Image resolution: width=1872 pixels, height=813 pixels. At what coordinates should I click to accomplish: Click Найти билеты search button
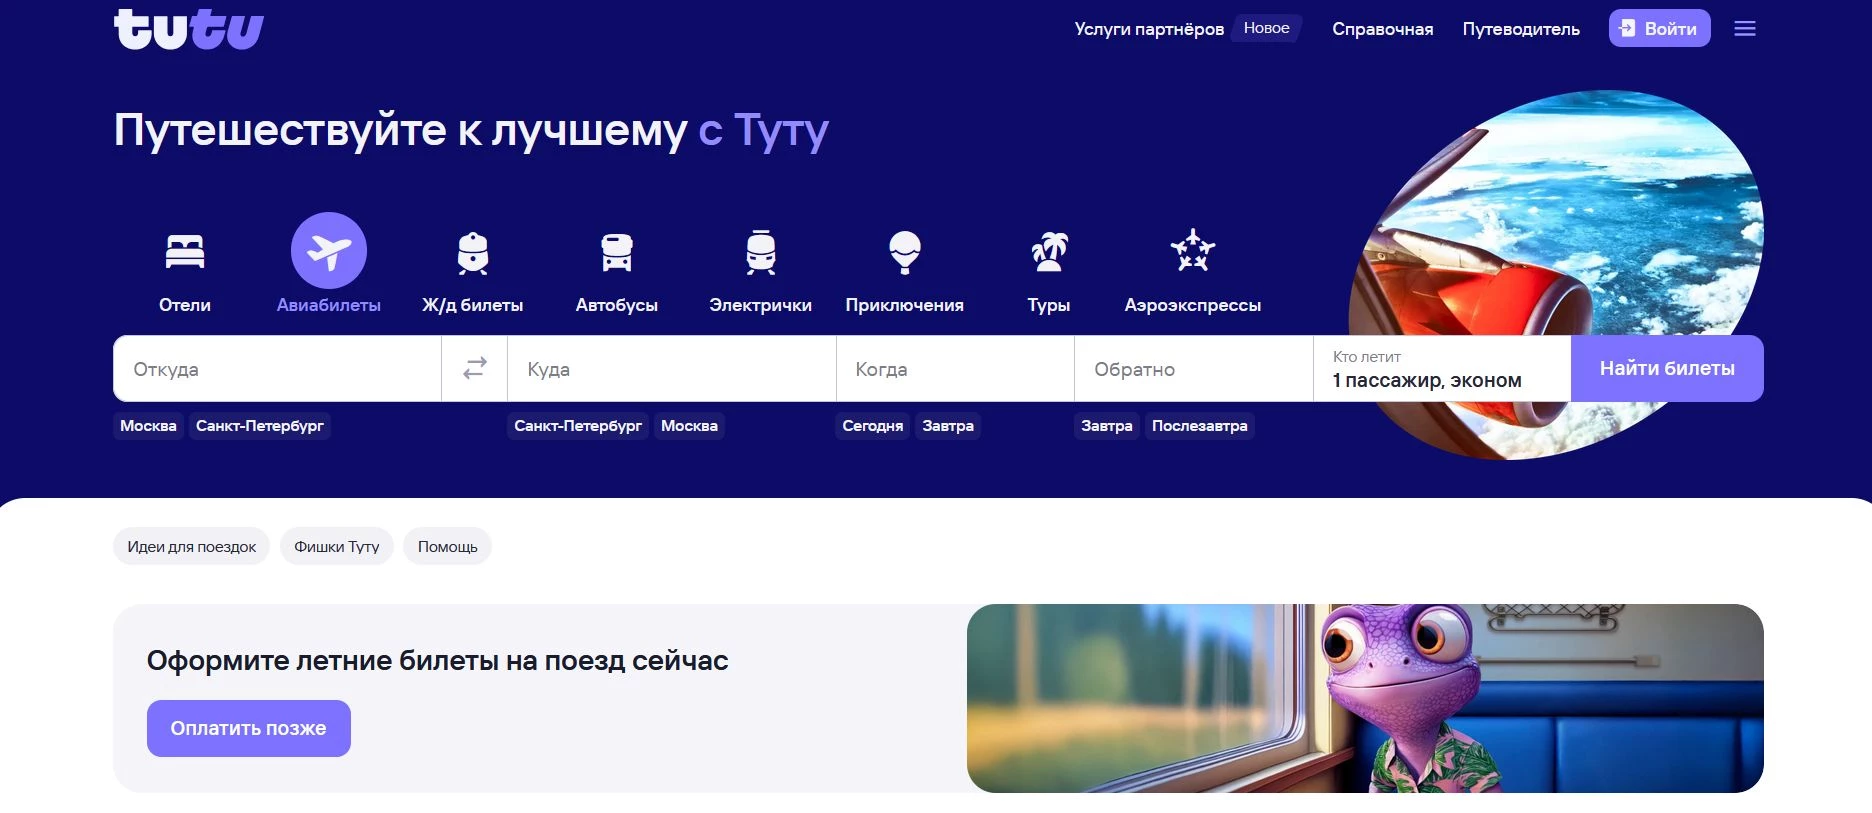pyautogui.click(x=1667, y=368)
